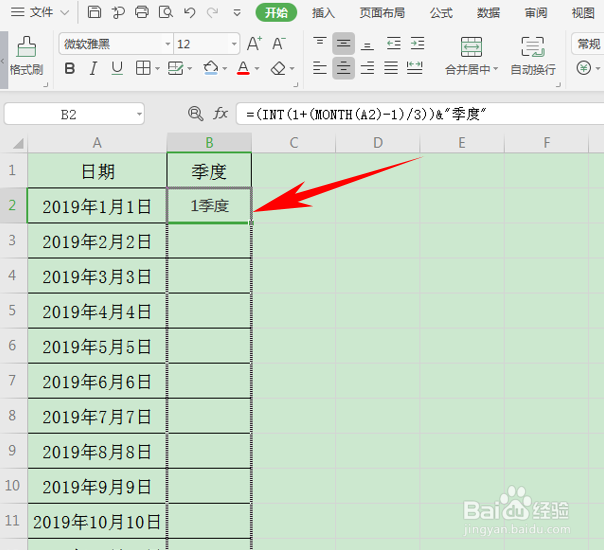This screenshot has height=550, width=604.
Task: Open the 文件 menu
Action: (x=40, y=12)
